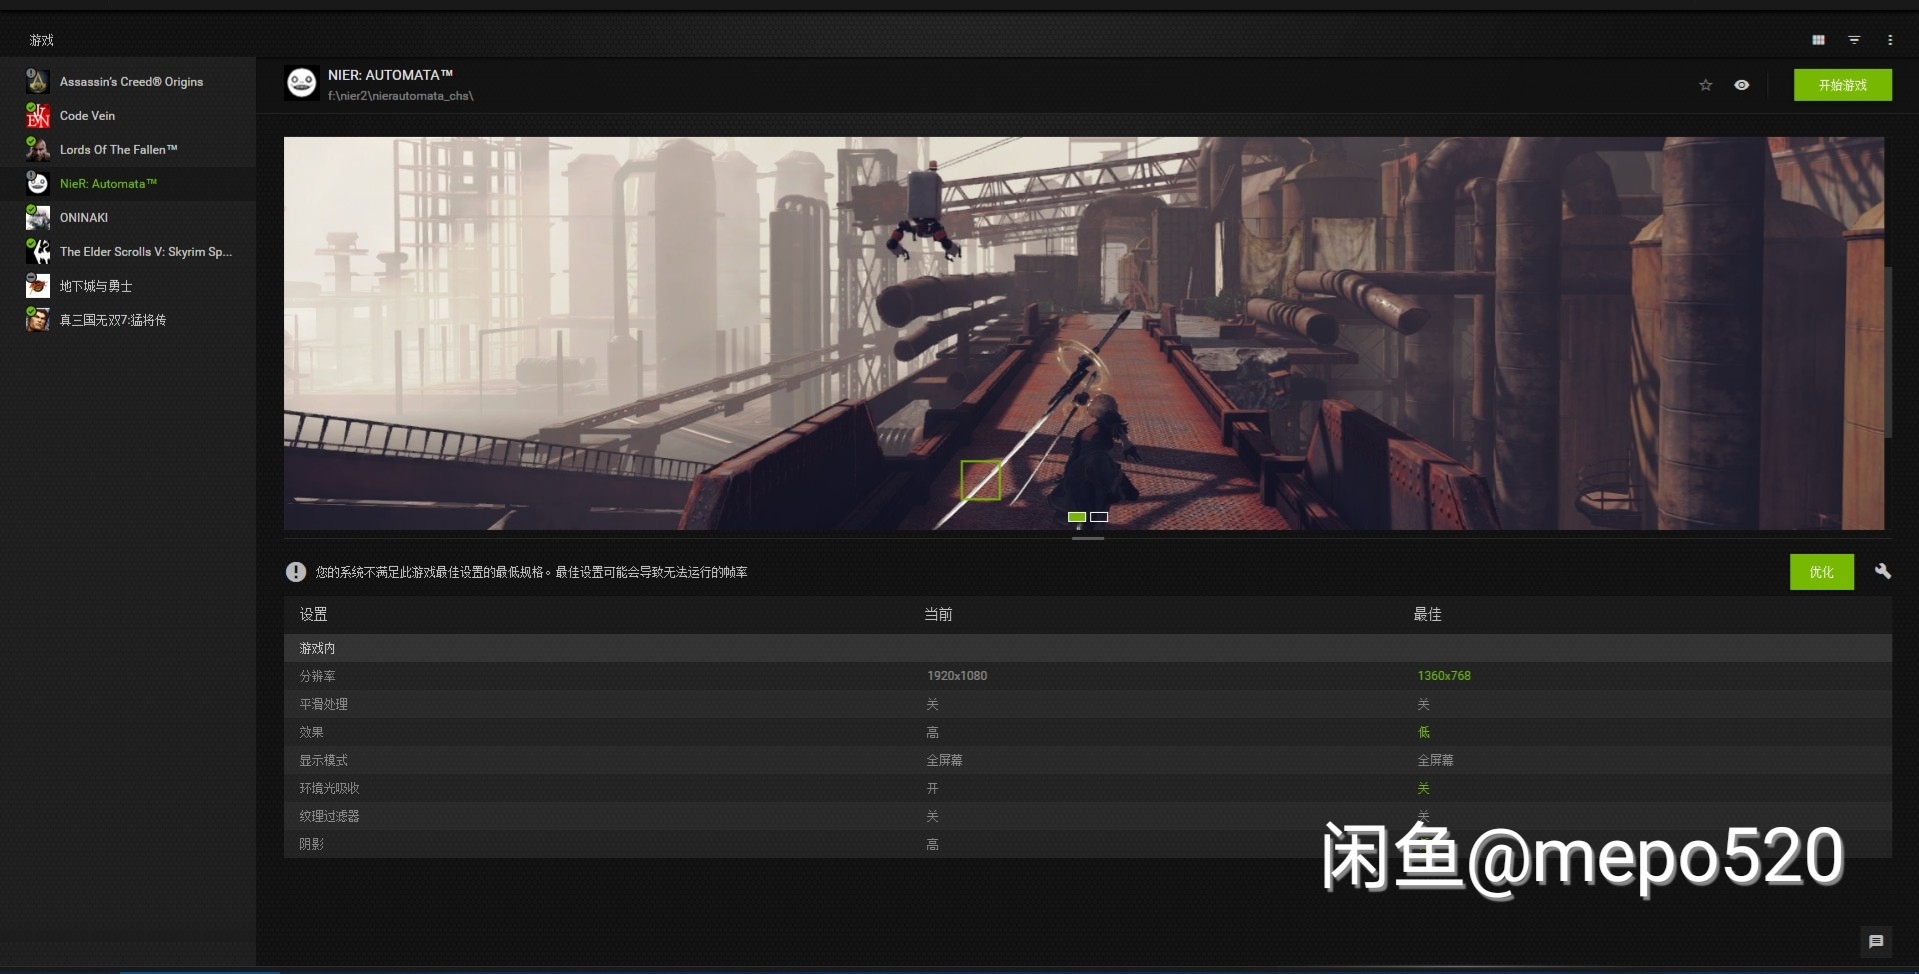Viewport: 1919px width, 974px height.
Task: Click the 地下城与勇士 game icon
Action: click(38, 286)
